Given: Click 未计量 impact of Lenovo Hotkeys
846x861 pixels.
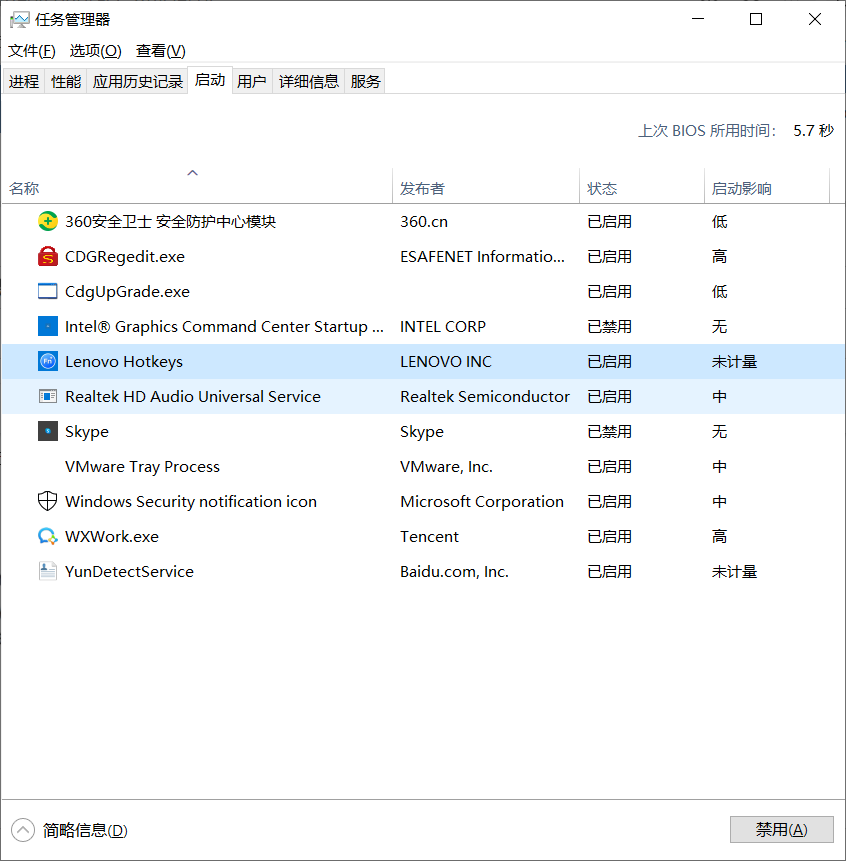Looking at the screenshot, I should tap(735, 361).
